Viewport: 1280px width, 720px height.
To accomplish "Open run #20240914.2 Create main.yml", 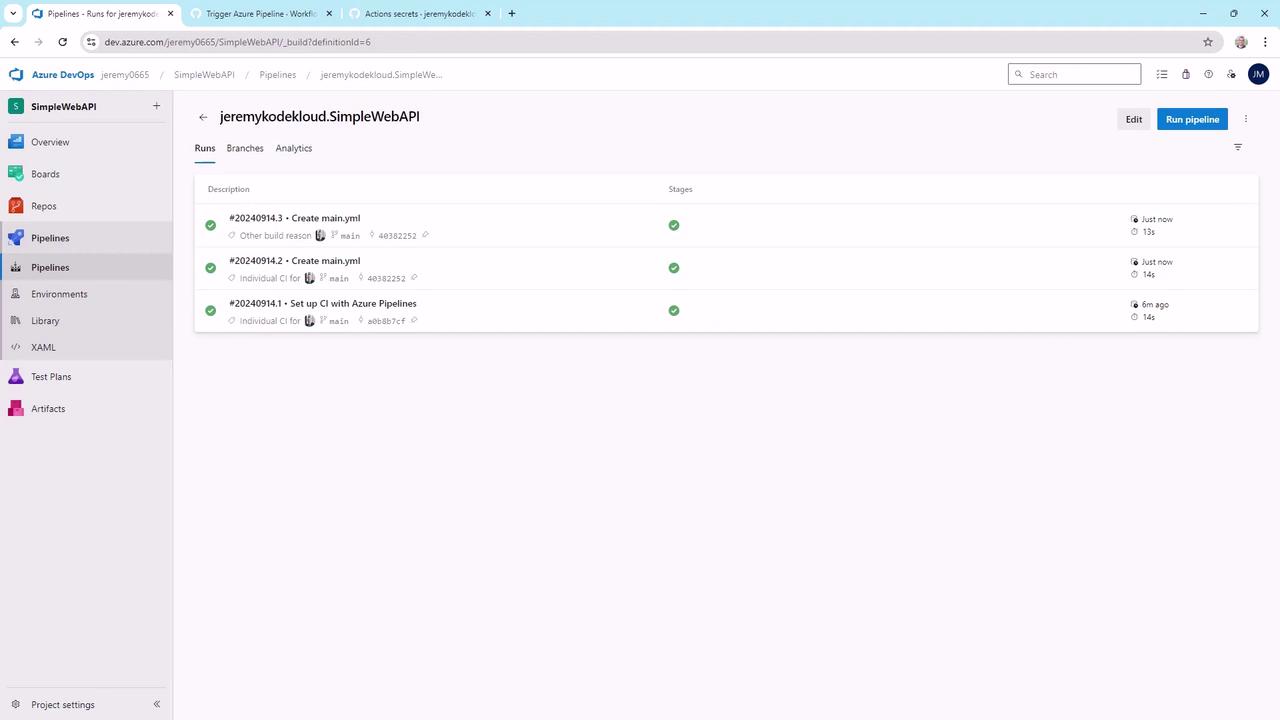I will [294, 261].
